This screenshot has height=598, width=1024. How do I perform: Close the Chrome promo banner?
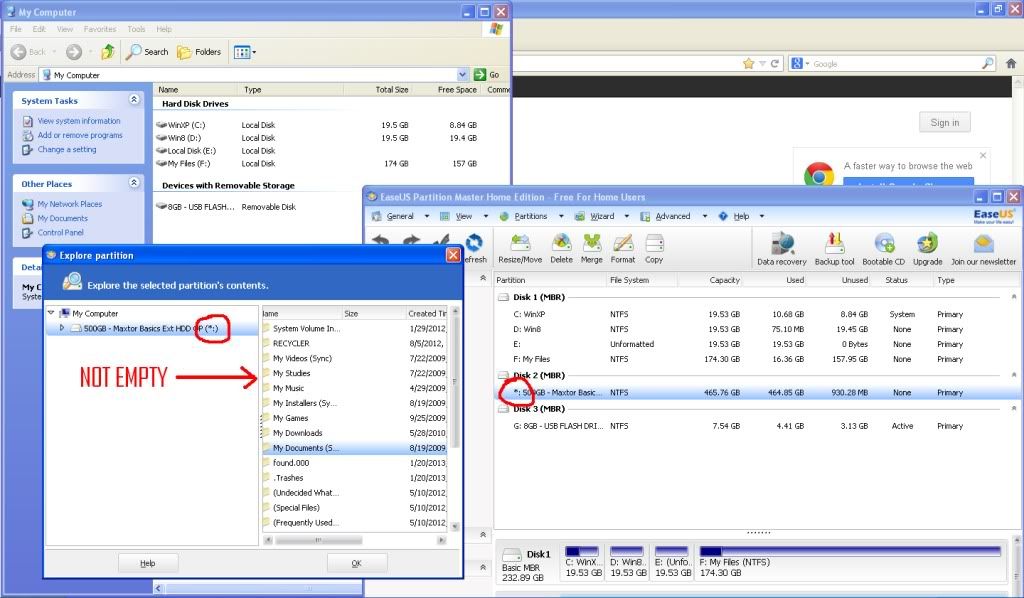click(x=983, y=155)
